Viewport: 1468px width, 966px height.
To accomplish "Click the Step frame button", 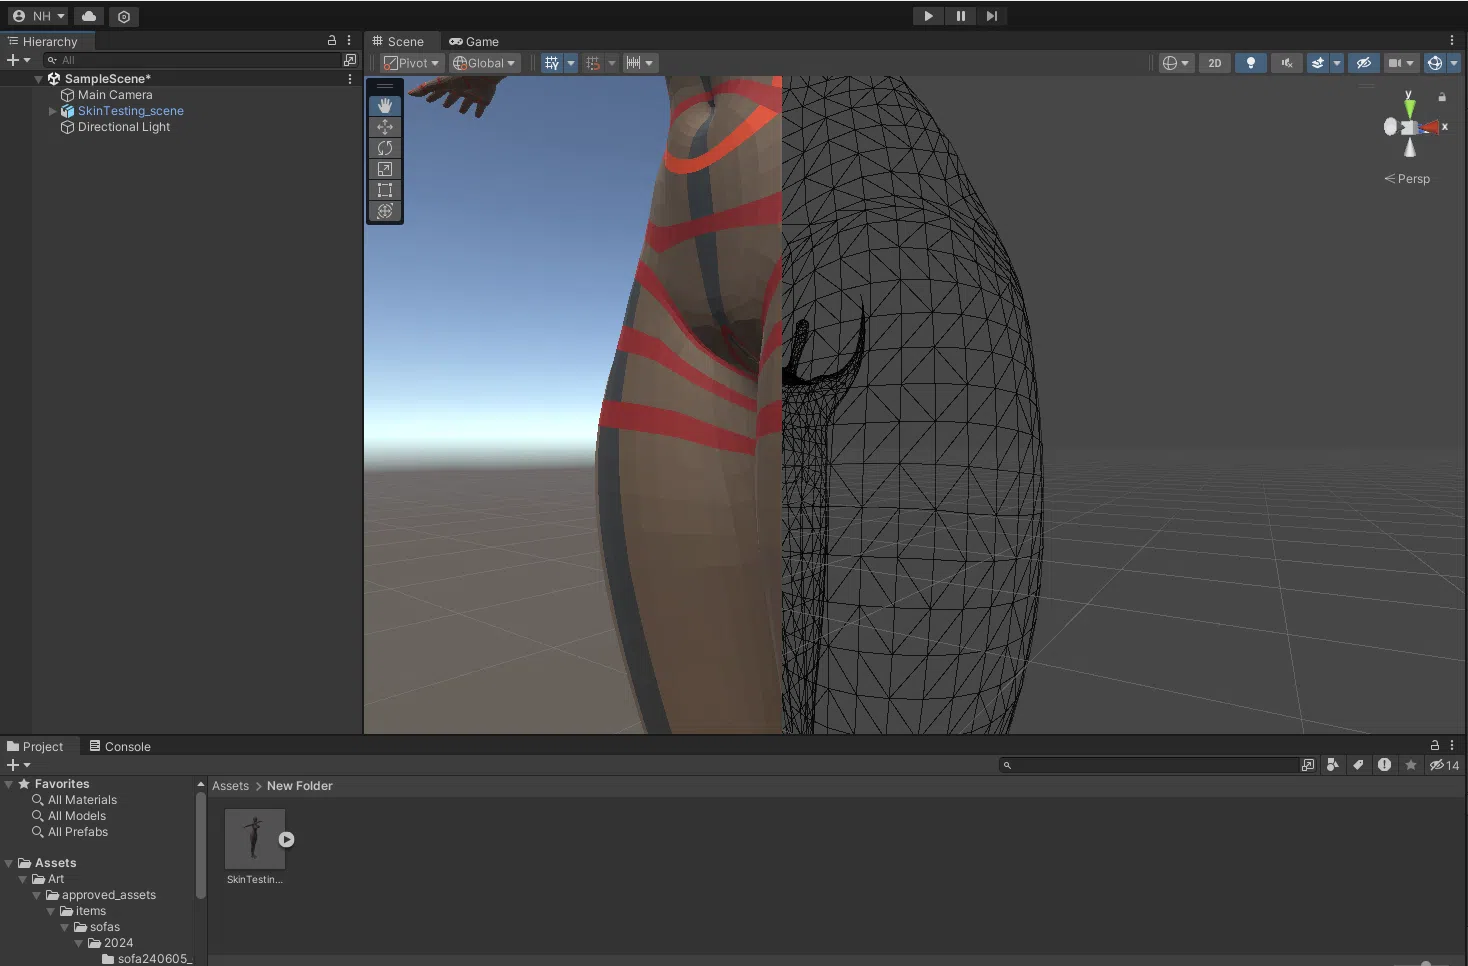I will pyautogui.click(x=991, y=16).
